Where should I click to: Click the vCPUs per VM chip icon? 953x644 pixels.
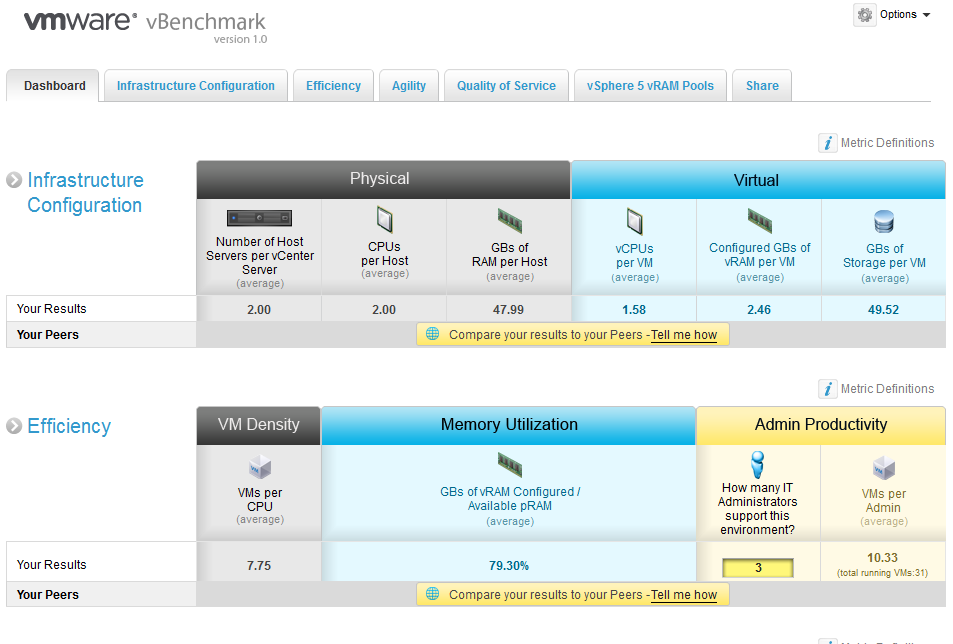click(x=635, y=221)
